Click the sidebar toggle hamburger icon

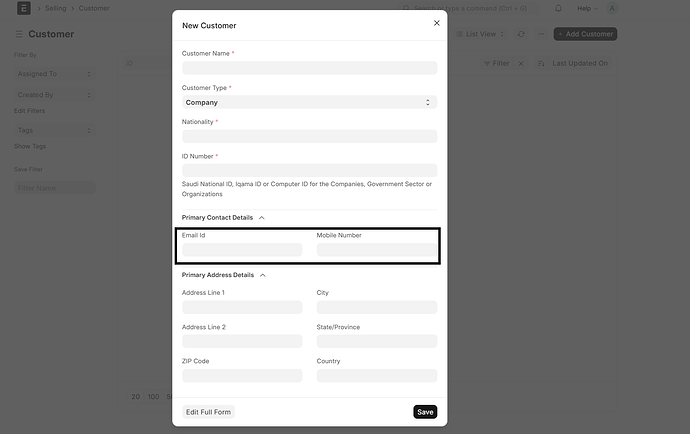(18, 34)
